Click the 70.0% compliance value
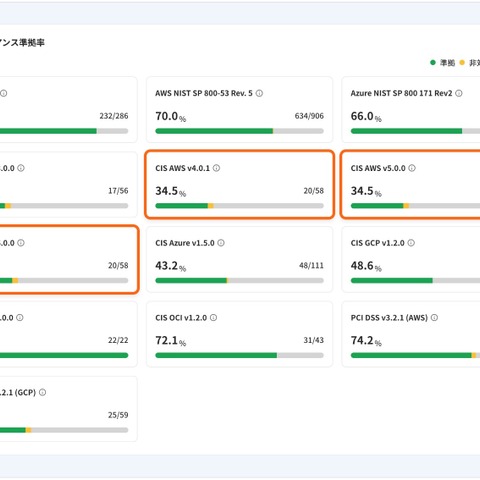This screenshot has height=480, width=480. coord(171,116)
